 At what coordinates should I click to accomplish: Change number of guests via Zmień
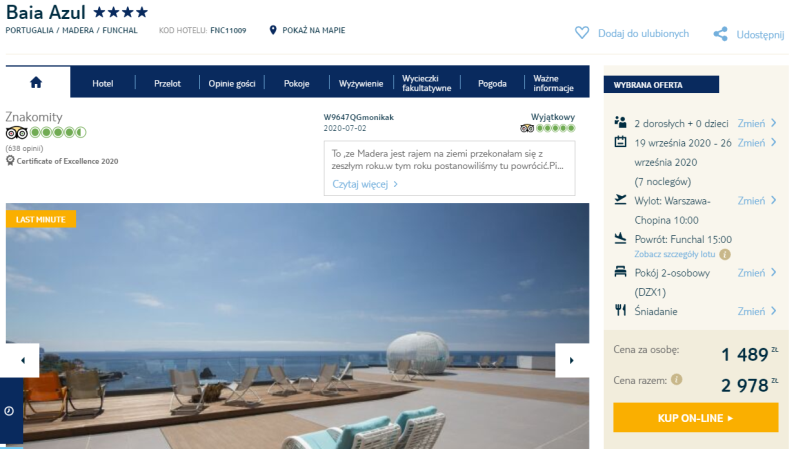(x=757, y=123)
